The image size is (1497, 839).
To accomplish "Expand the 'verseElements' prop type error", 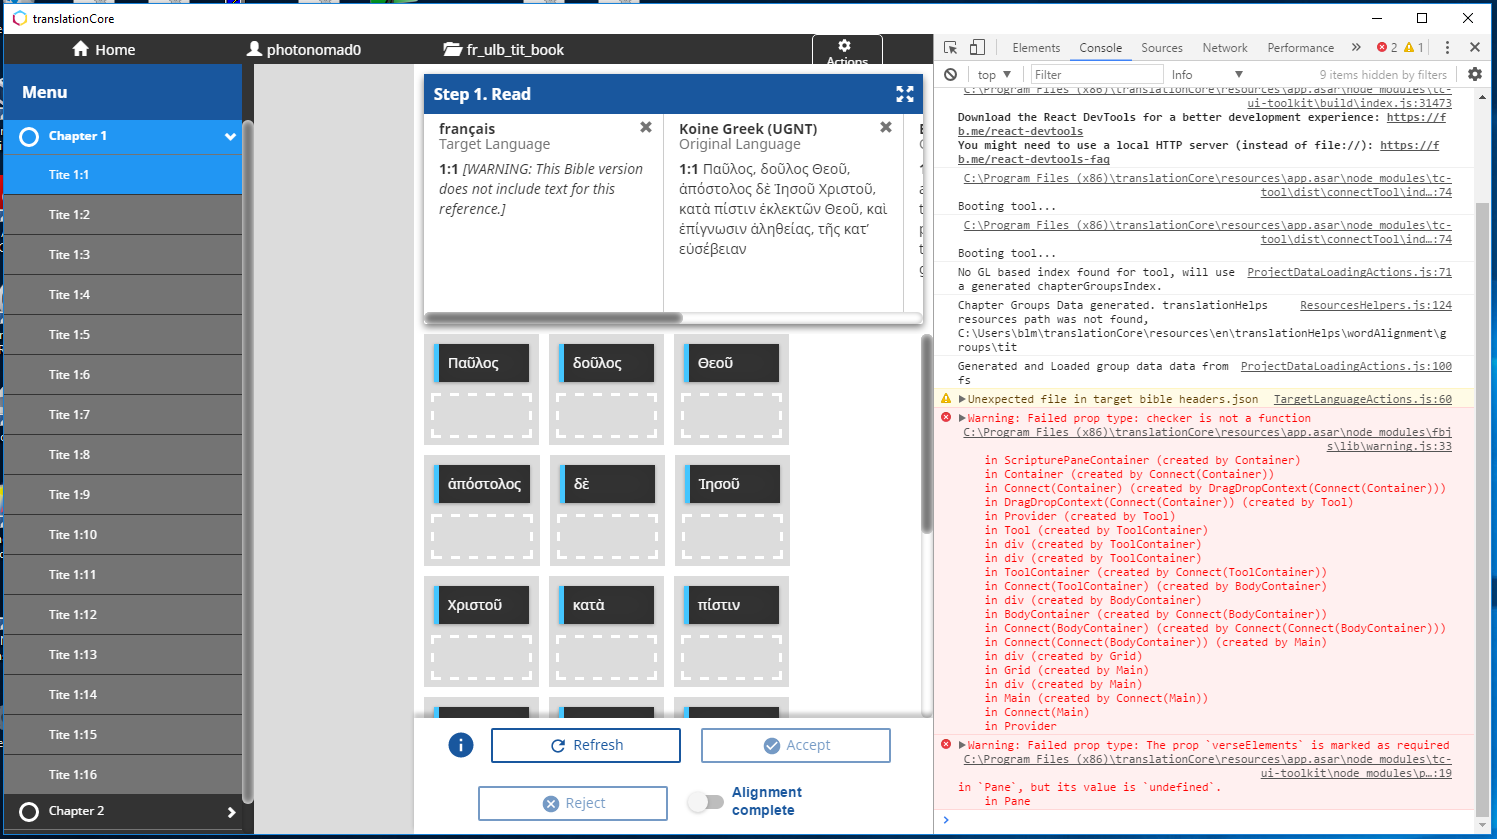I will click(962, 745).
